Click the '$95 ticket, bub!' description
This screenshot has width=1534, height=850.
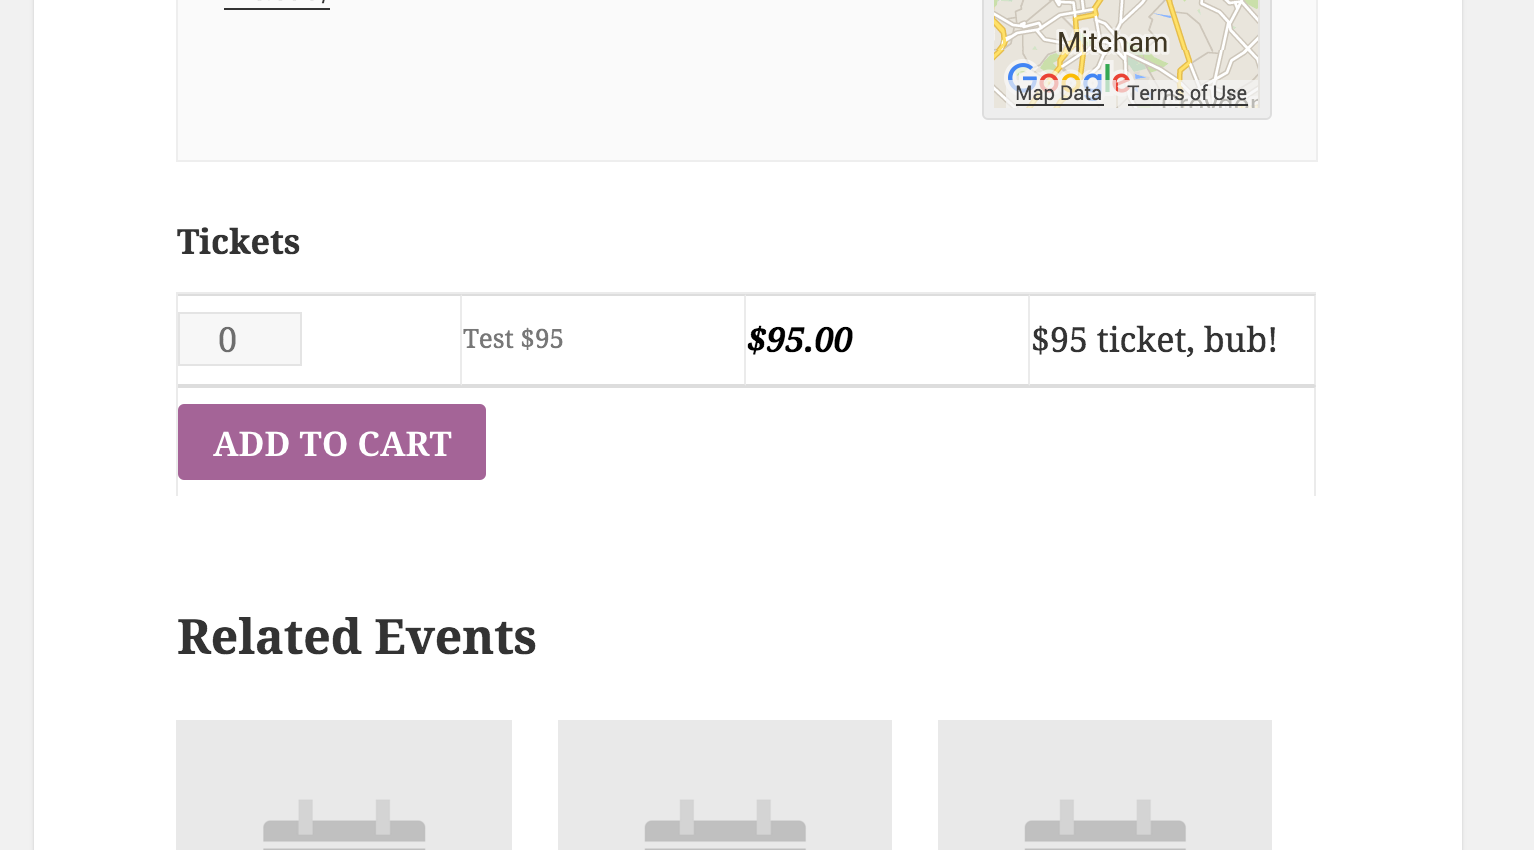pyautogui.click(x=1154, y=340)
